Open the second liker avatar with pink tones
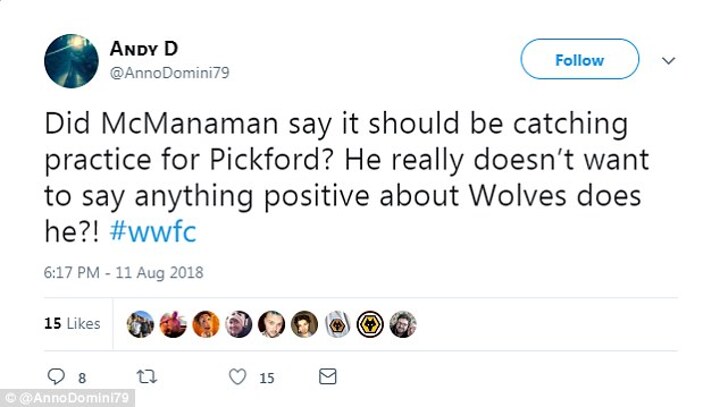The width and height of the screenshot is (720, 407). [173, 324]
